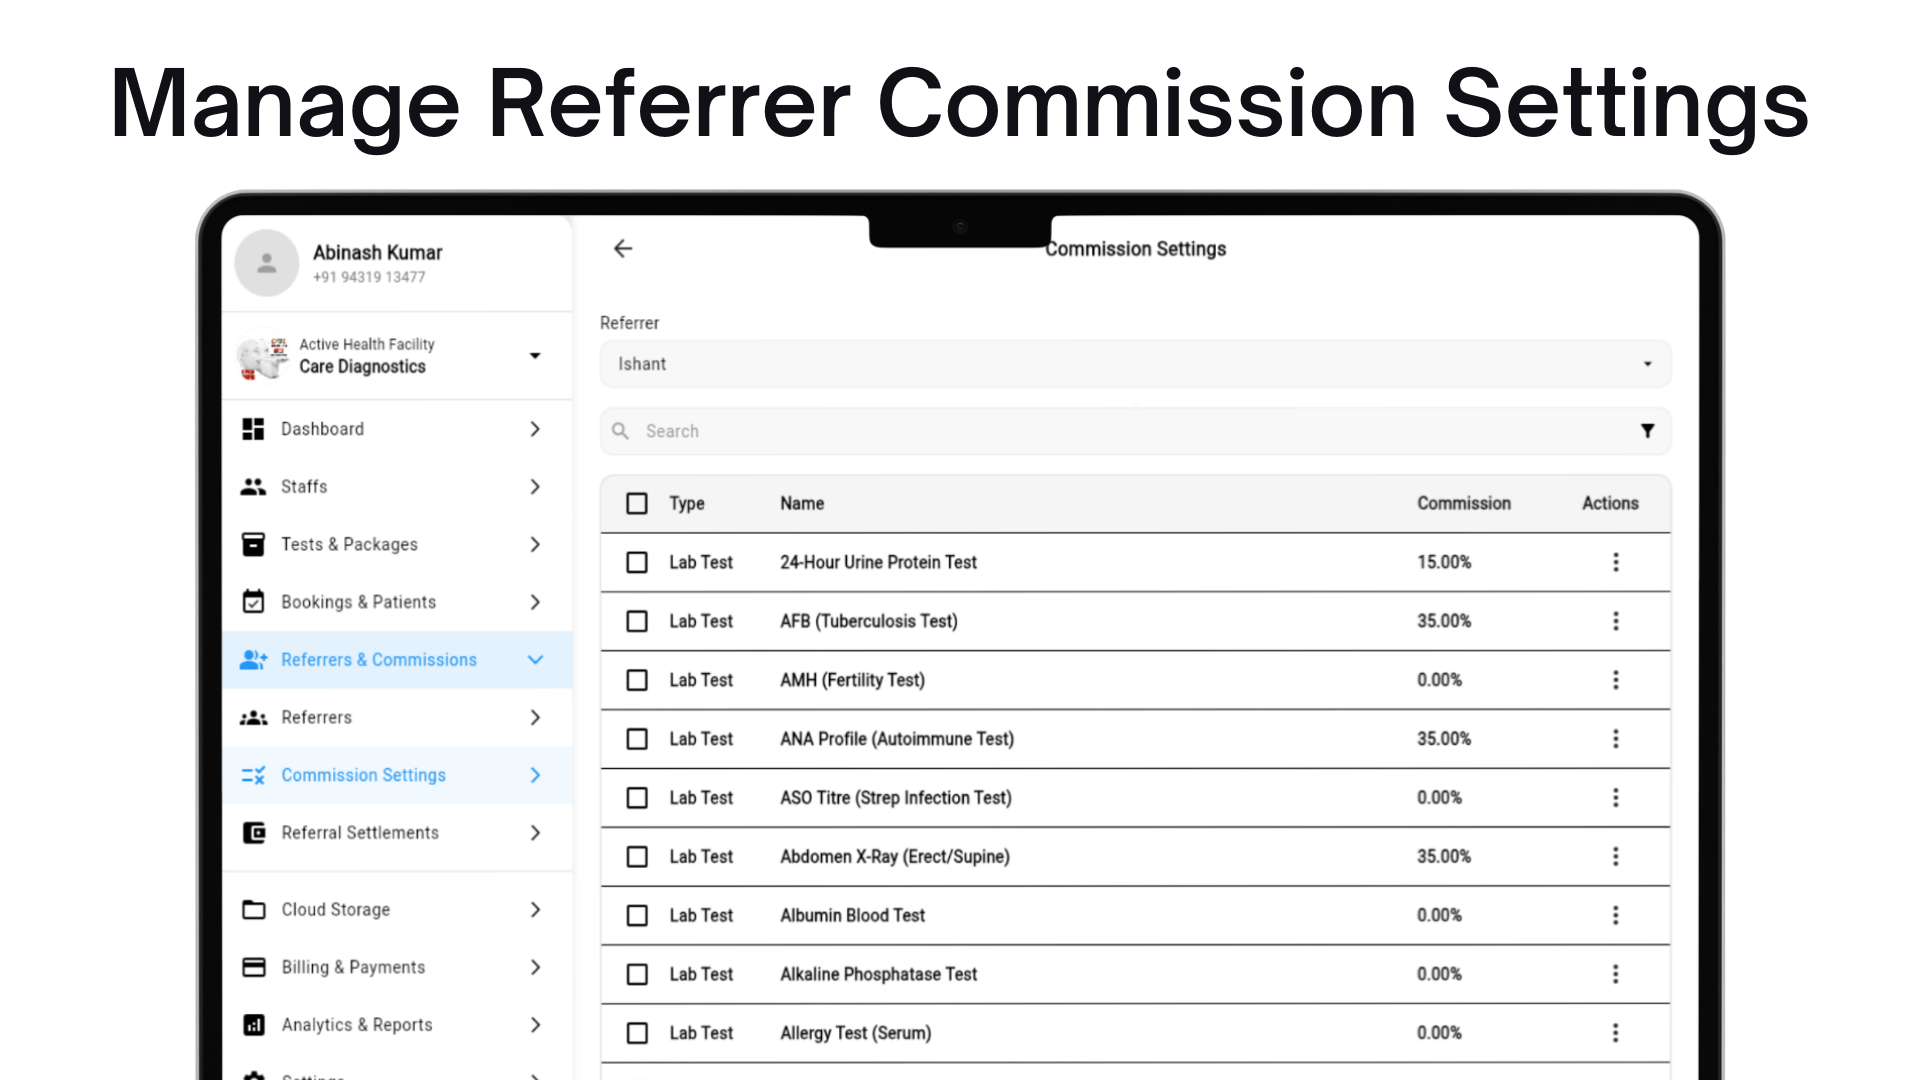The width and height of the screenshot is (1920, 1080).
Task: Open actions menu for ANA Profile row
Action: coord(1615,739)
